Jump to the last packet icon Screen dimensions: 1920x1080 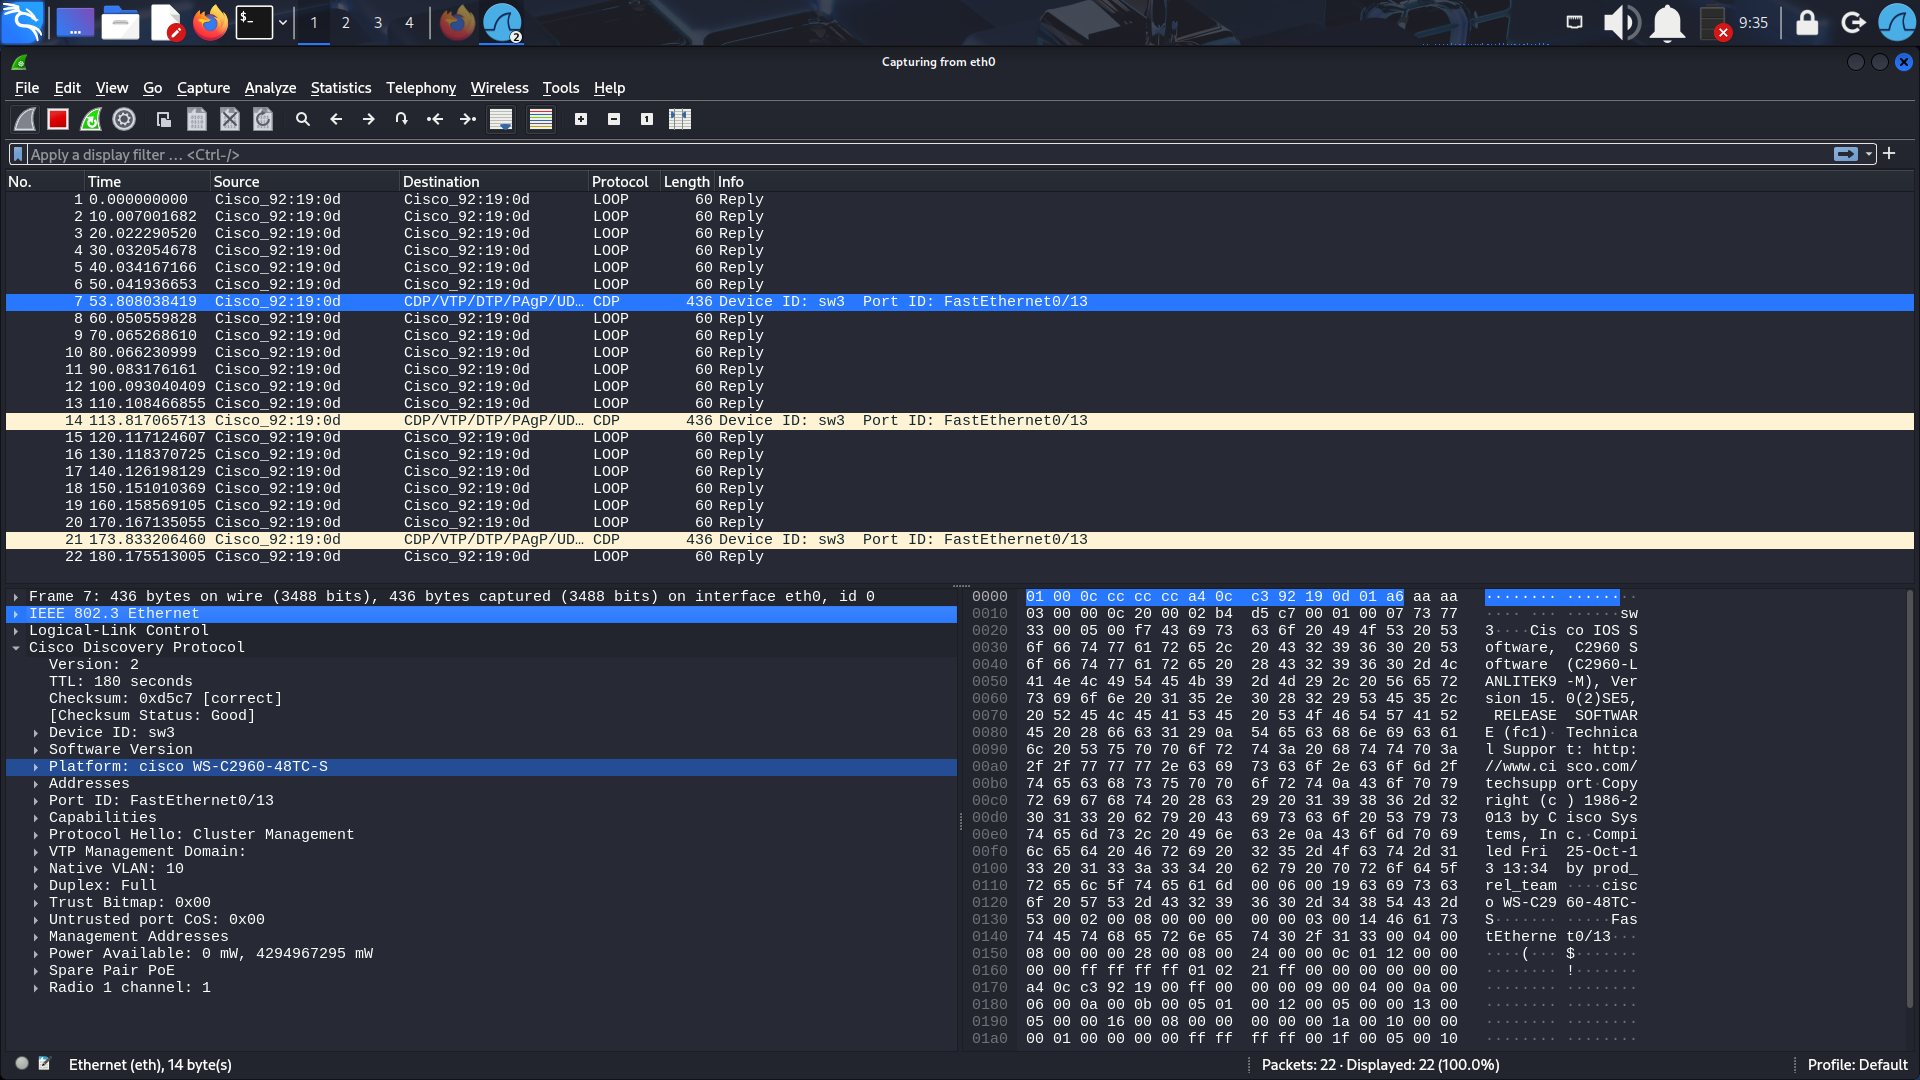[468, 119]
